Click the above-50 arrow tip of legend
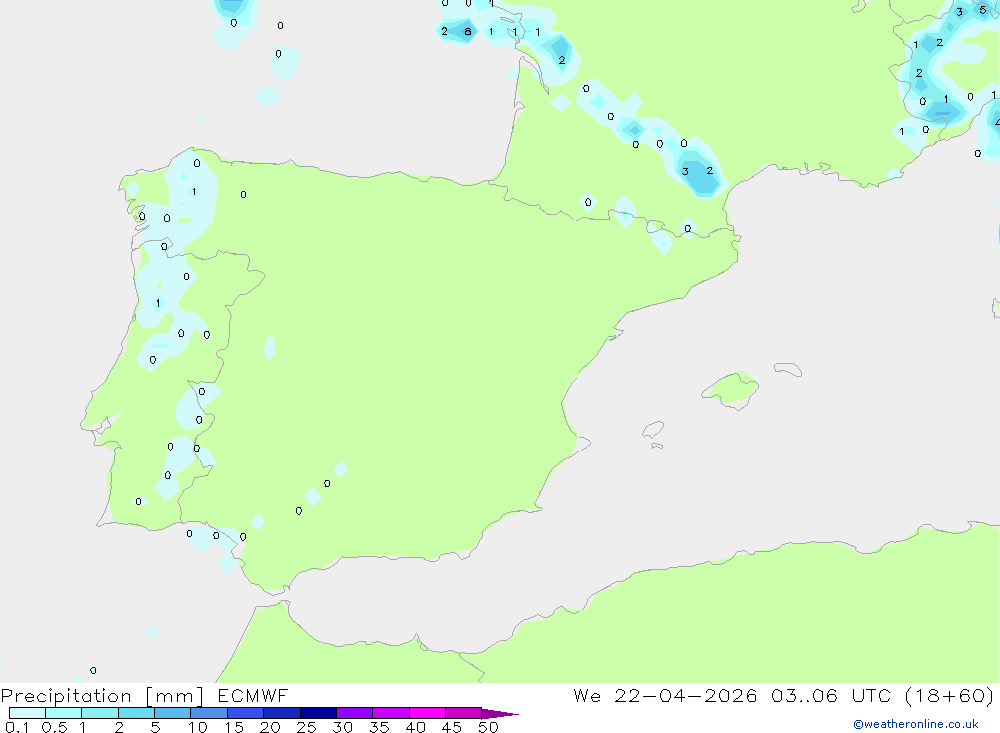 pyautogui.click(x=500, y=714)
